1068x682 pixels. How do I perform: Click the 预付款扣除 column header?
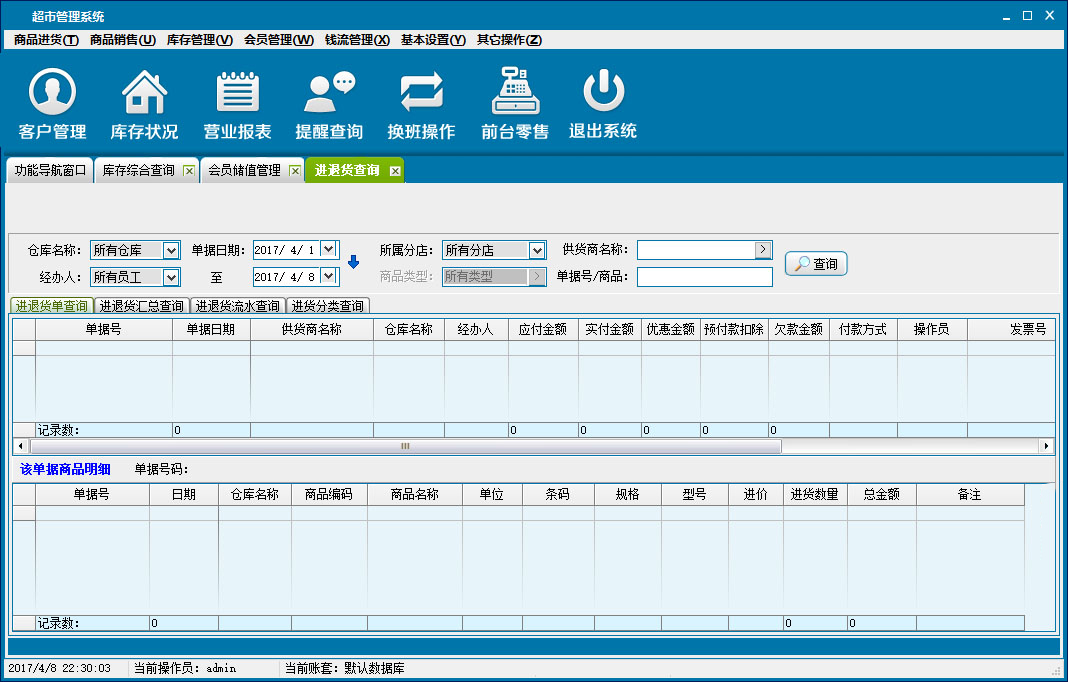734,329
